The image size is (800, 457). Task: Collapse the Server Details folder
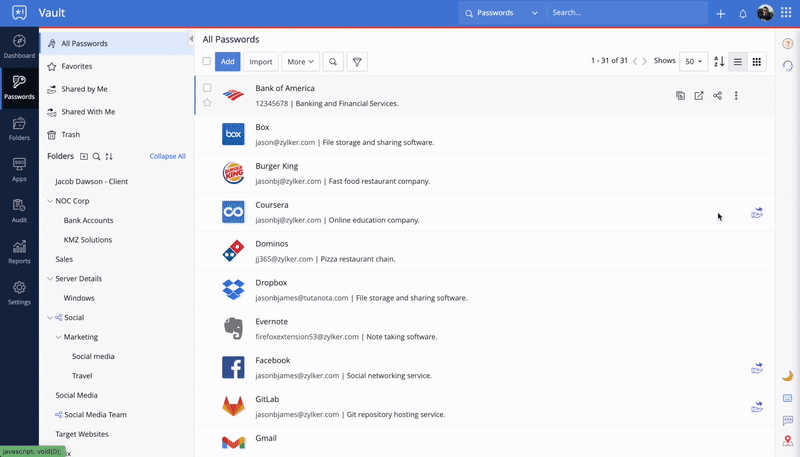tap(50, 278)
